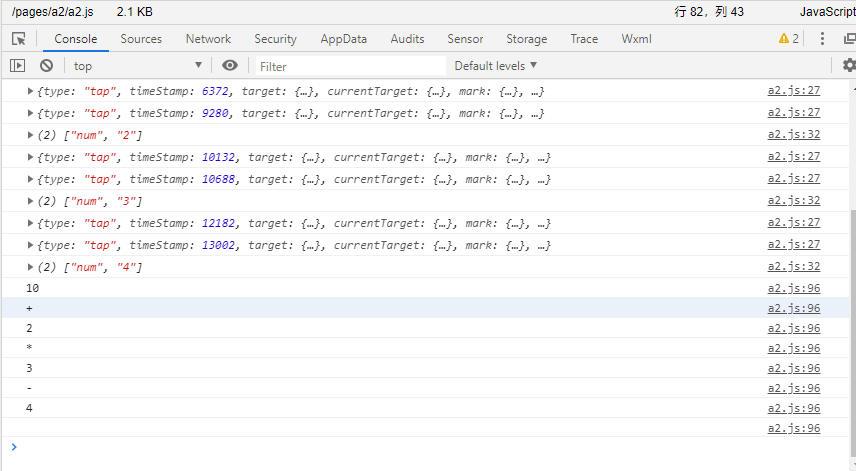The width and height of the screenshot is (856, 471).
Task: Switch to the Storage tab
Action: click(526, 39)
